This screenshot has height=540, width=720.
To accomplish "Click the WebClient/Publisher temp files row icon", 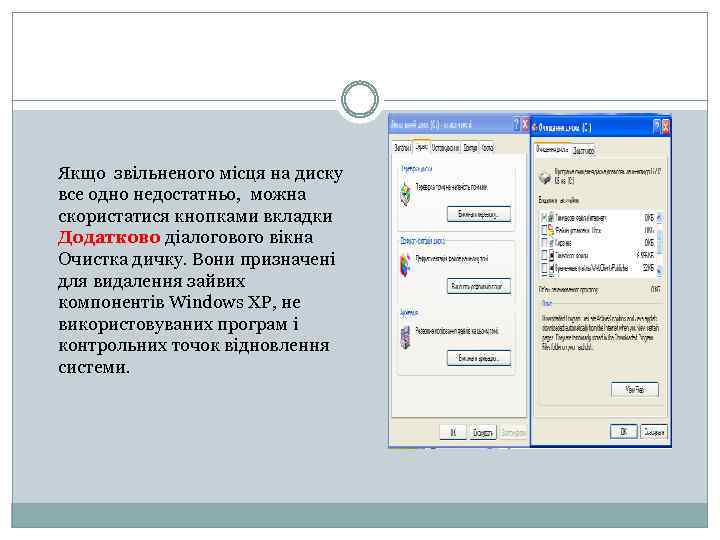I will 551,268.
